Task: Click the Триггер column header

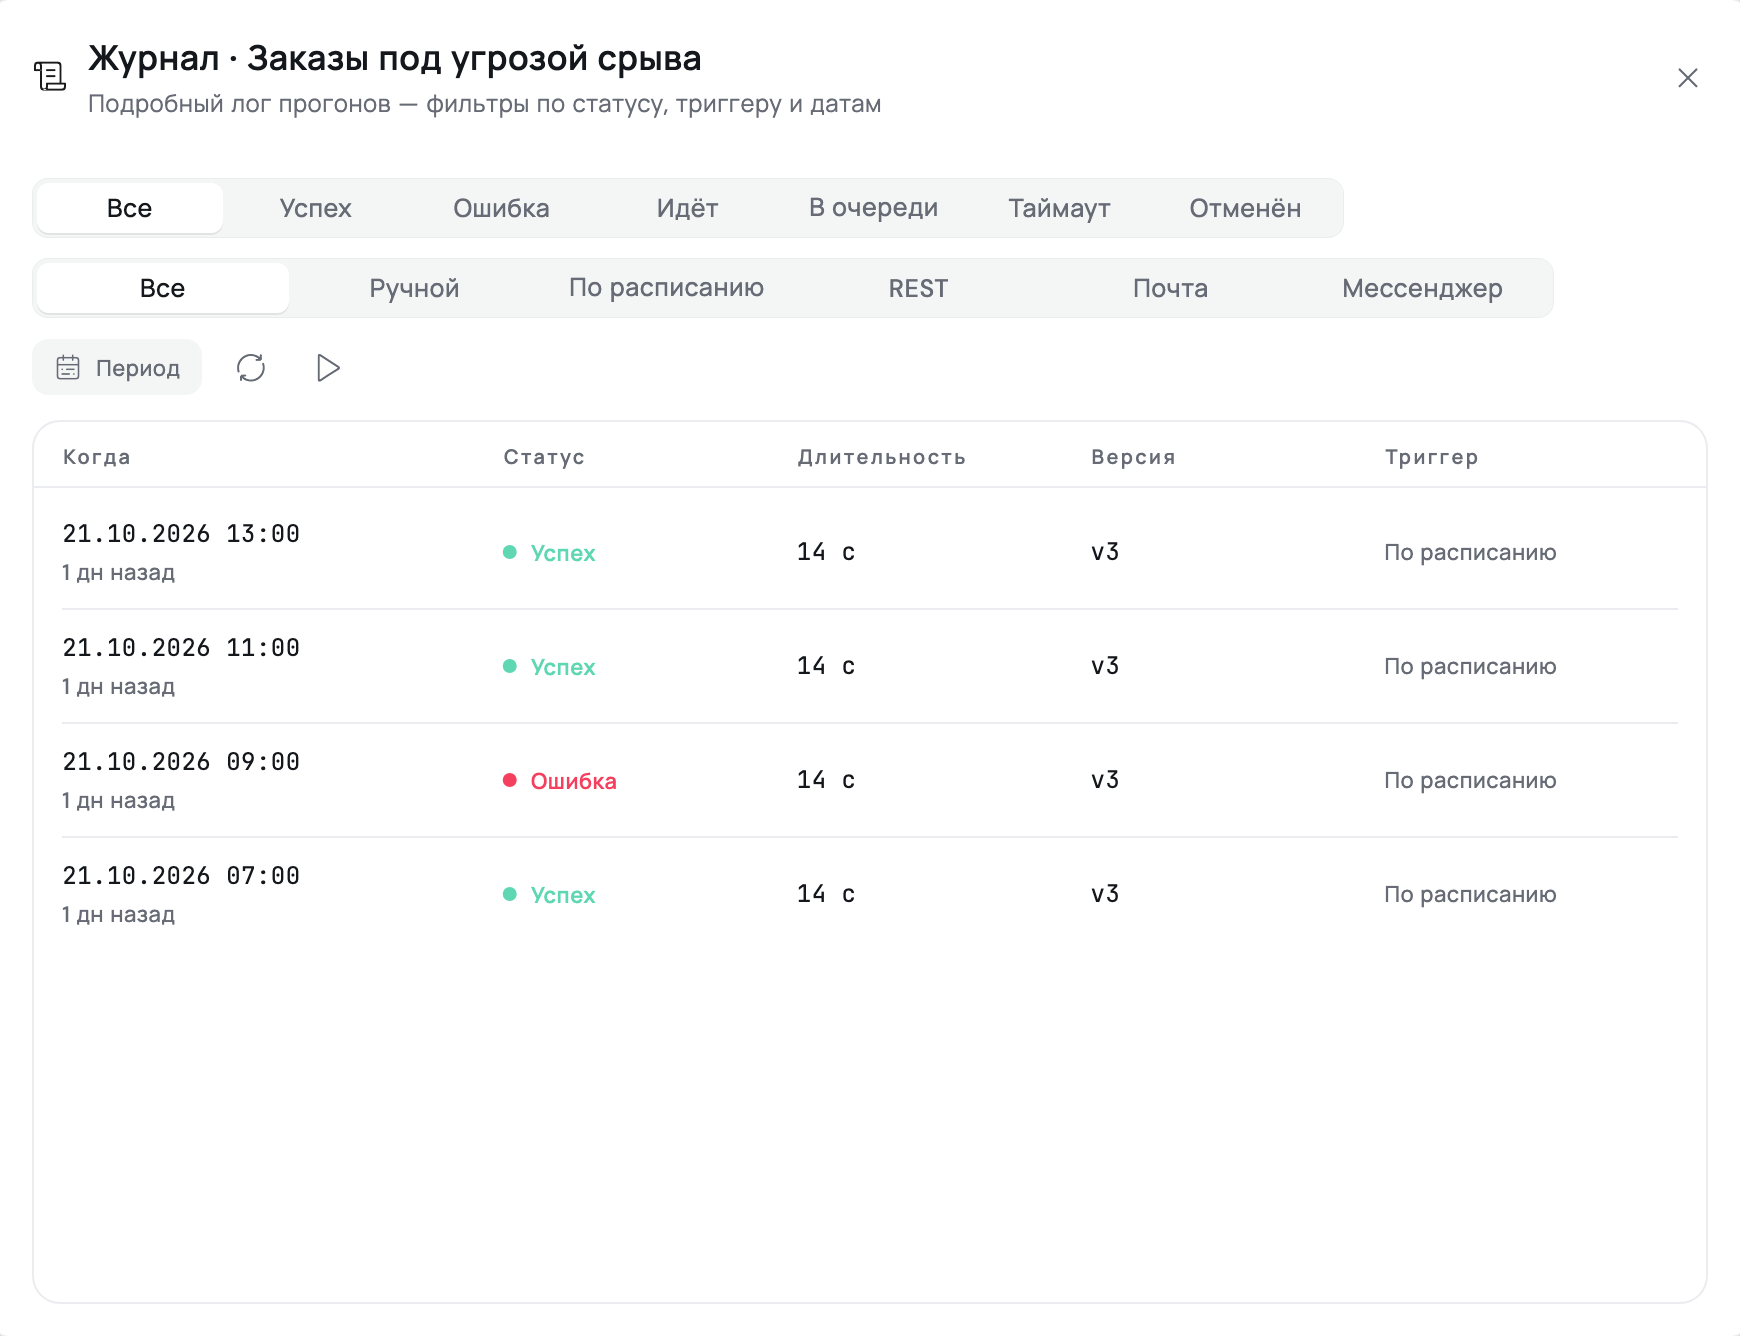Action: coord(1431,457)
